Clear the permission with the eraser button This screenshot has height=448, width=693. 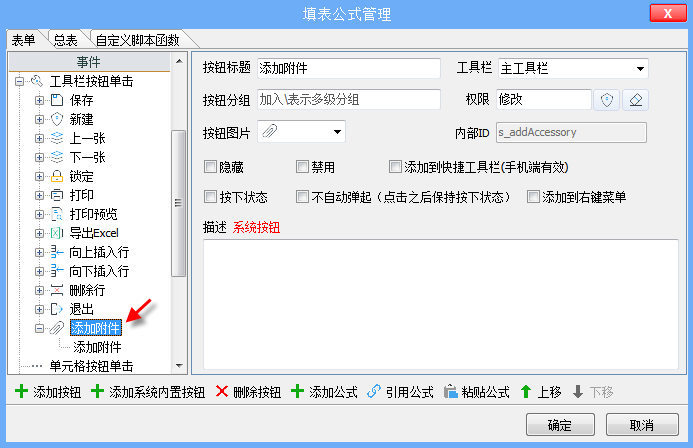636,100
